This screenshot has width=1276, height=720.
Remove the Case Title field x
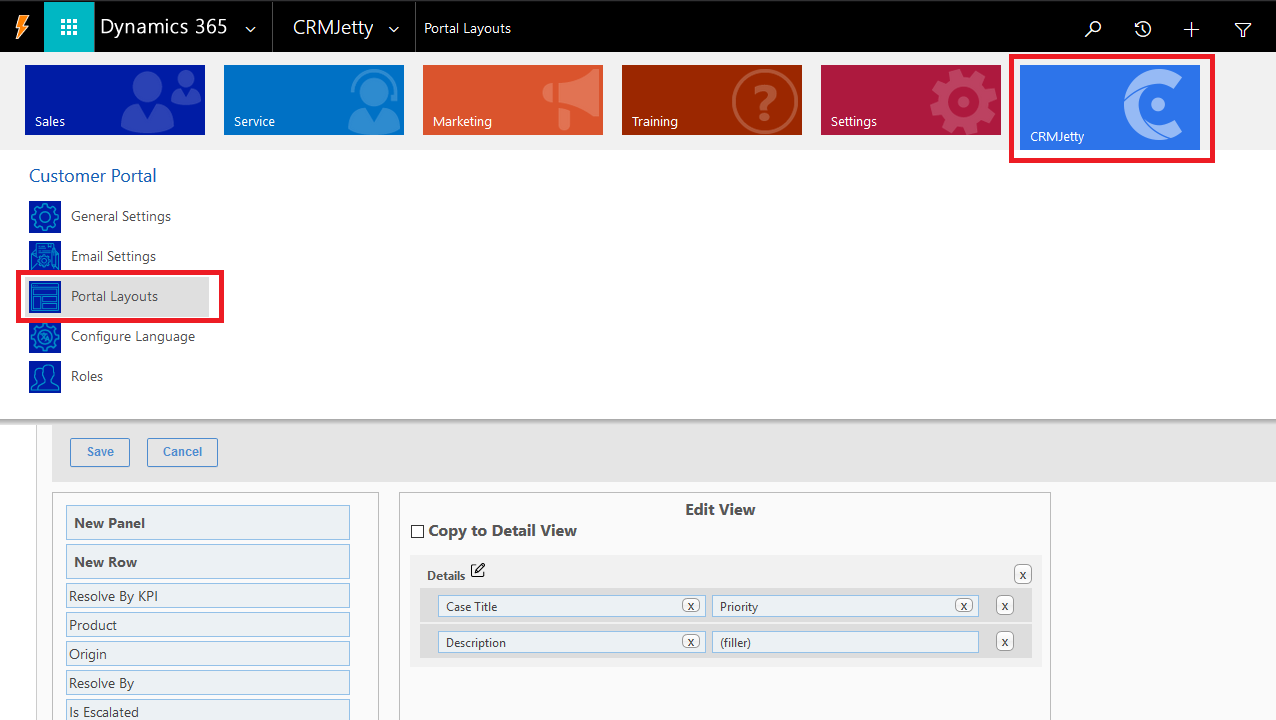tap(691, 606)
